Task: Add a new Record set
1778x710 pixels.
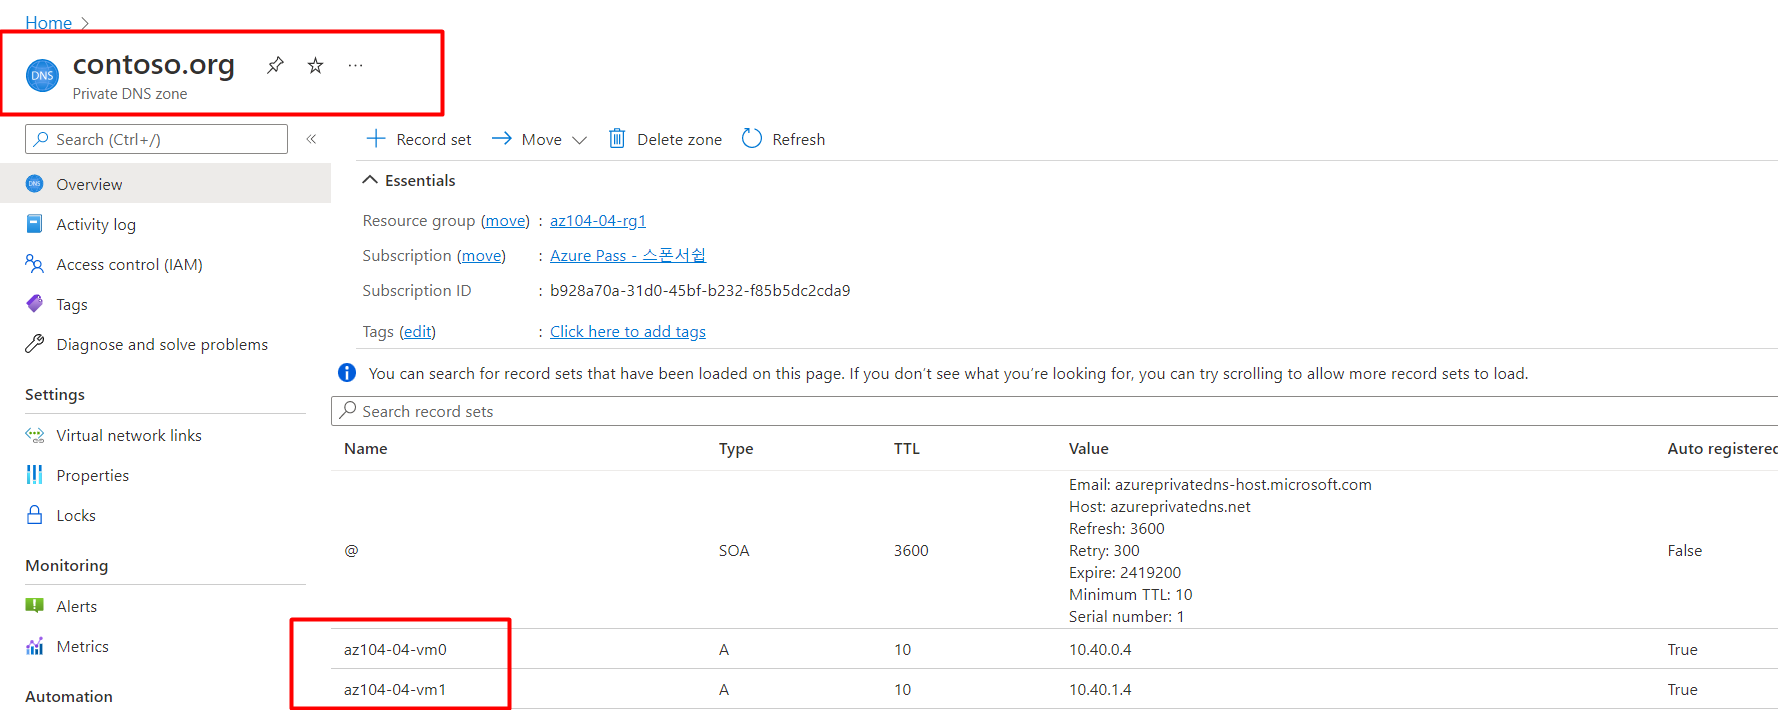Action: tap(419, 139)
